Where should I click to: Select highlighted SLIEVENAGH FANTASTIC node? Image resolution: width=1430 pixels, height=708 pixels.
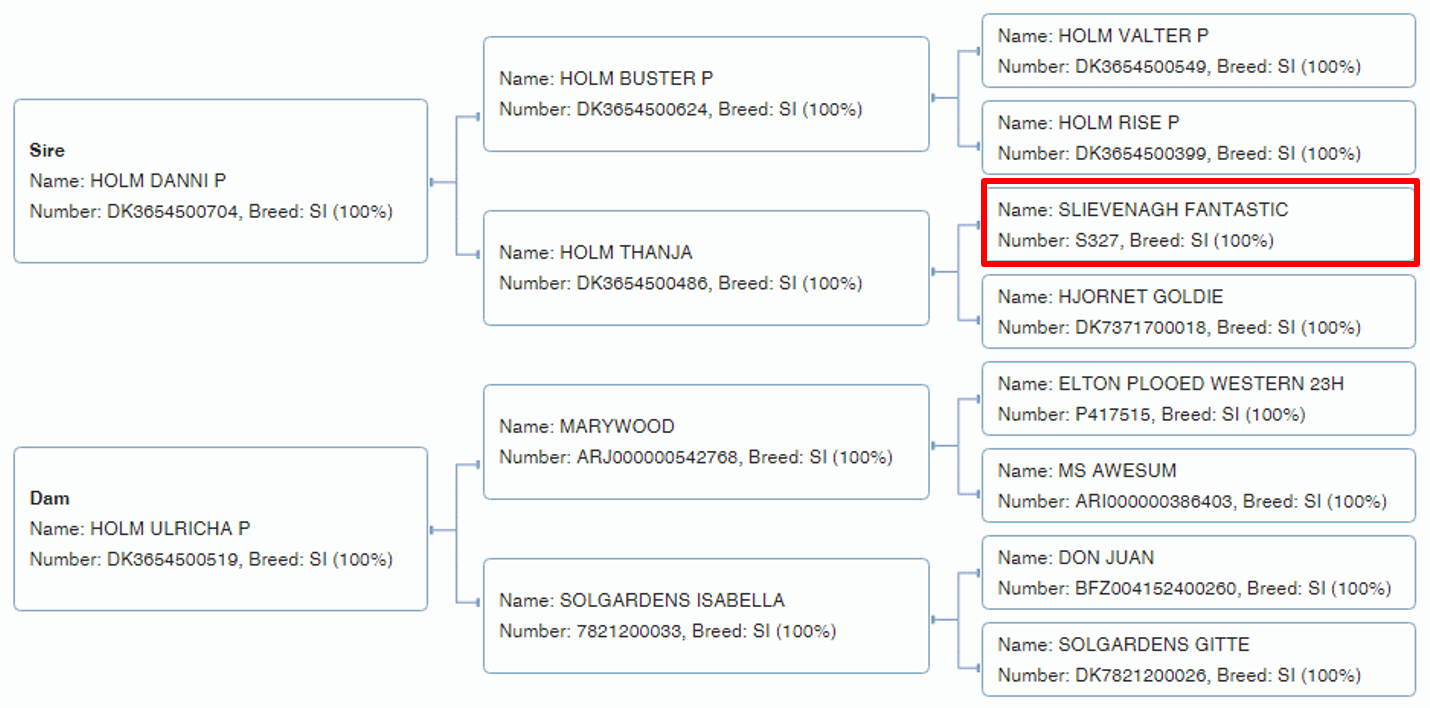click(x=1198, y=224)
